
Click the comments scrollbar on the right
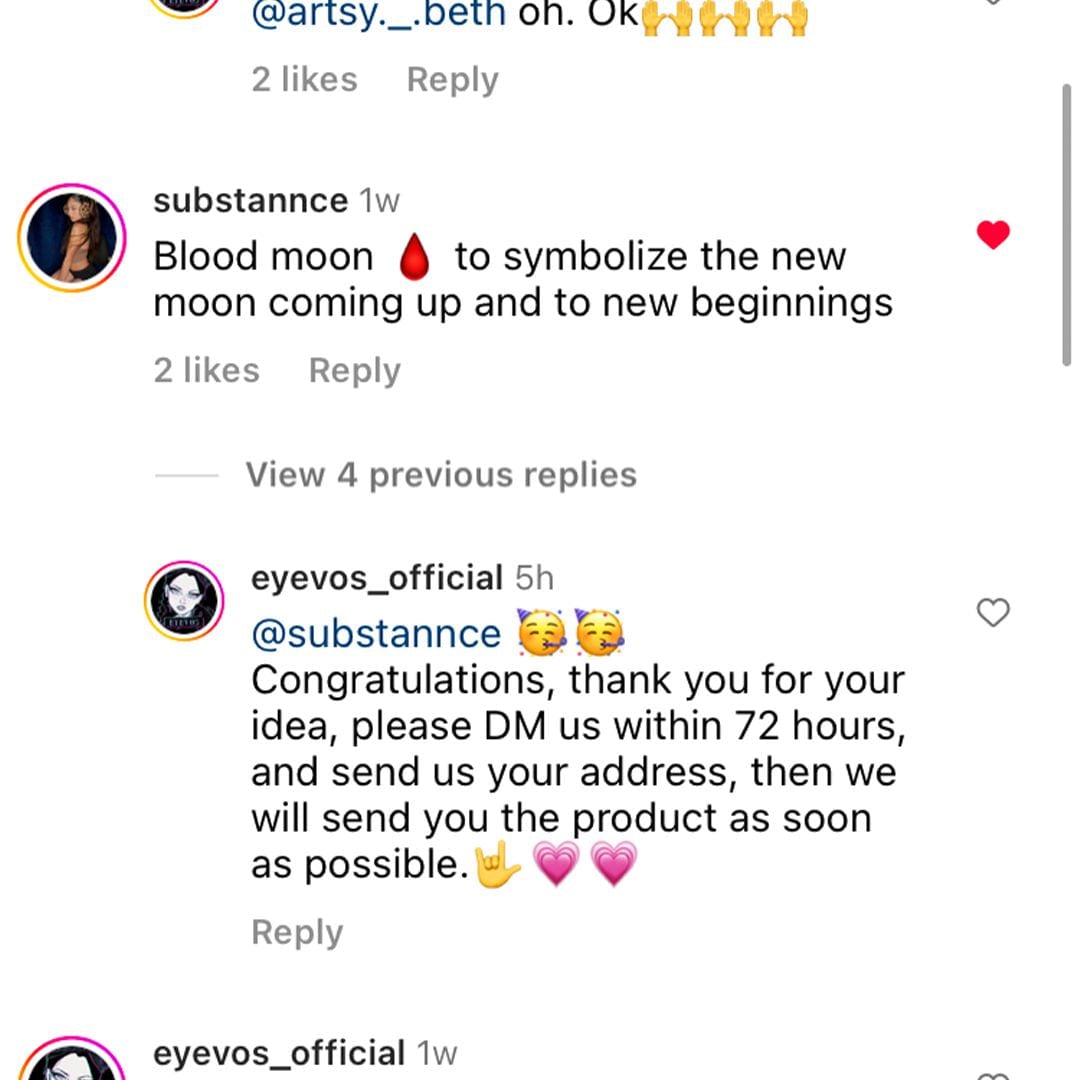[x=1066, y=225]
